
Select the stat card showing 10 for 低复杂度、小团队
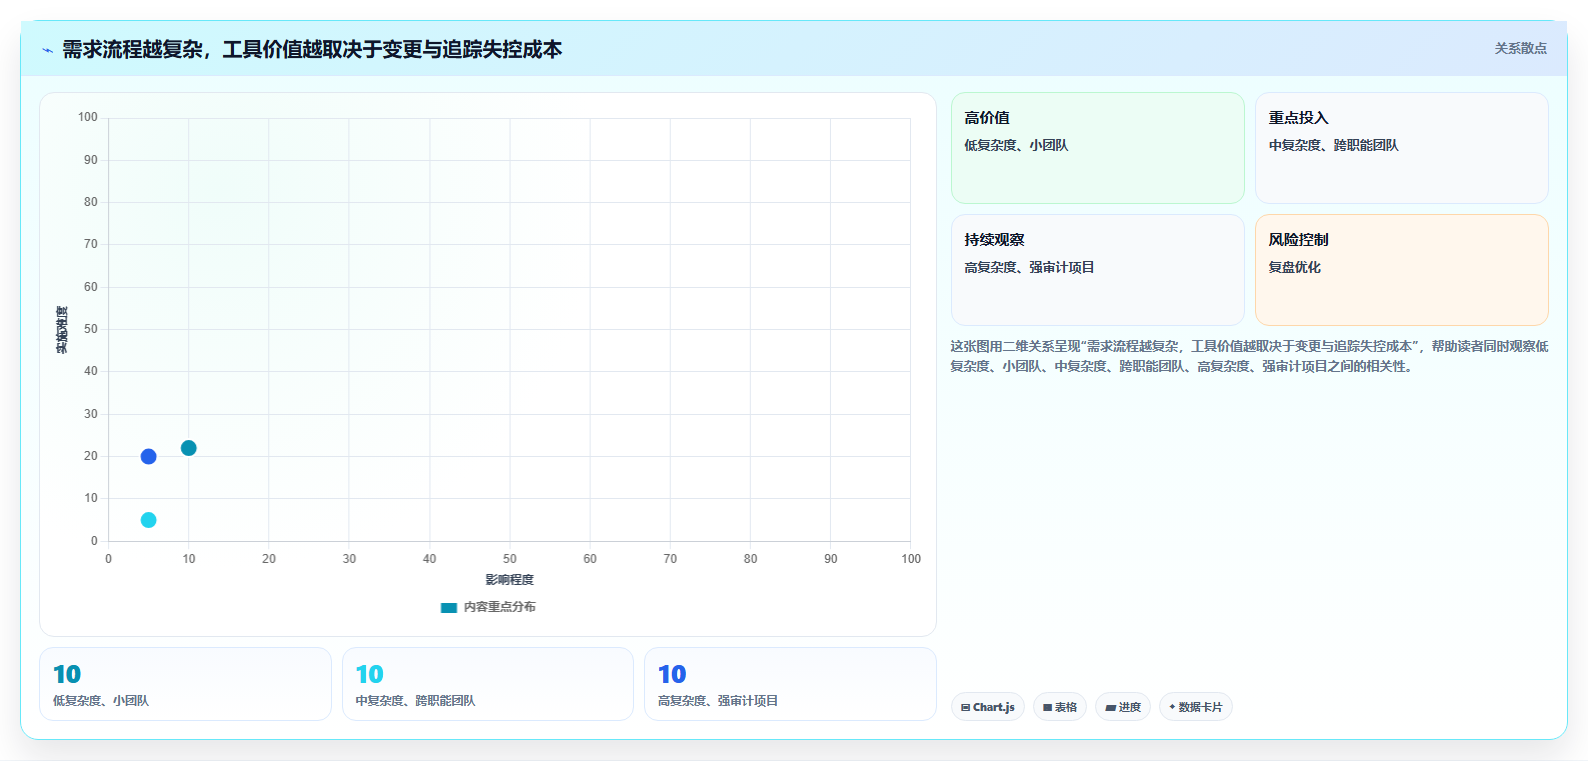[185, 684]
